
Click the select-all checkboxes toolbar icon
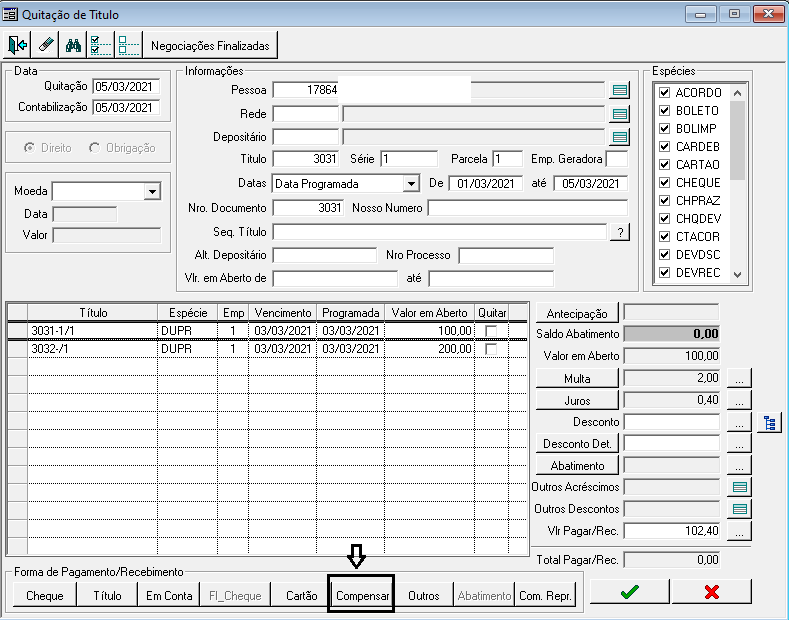(101, 45)
